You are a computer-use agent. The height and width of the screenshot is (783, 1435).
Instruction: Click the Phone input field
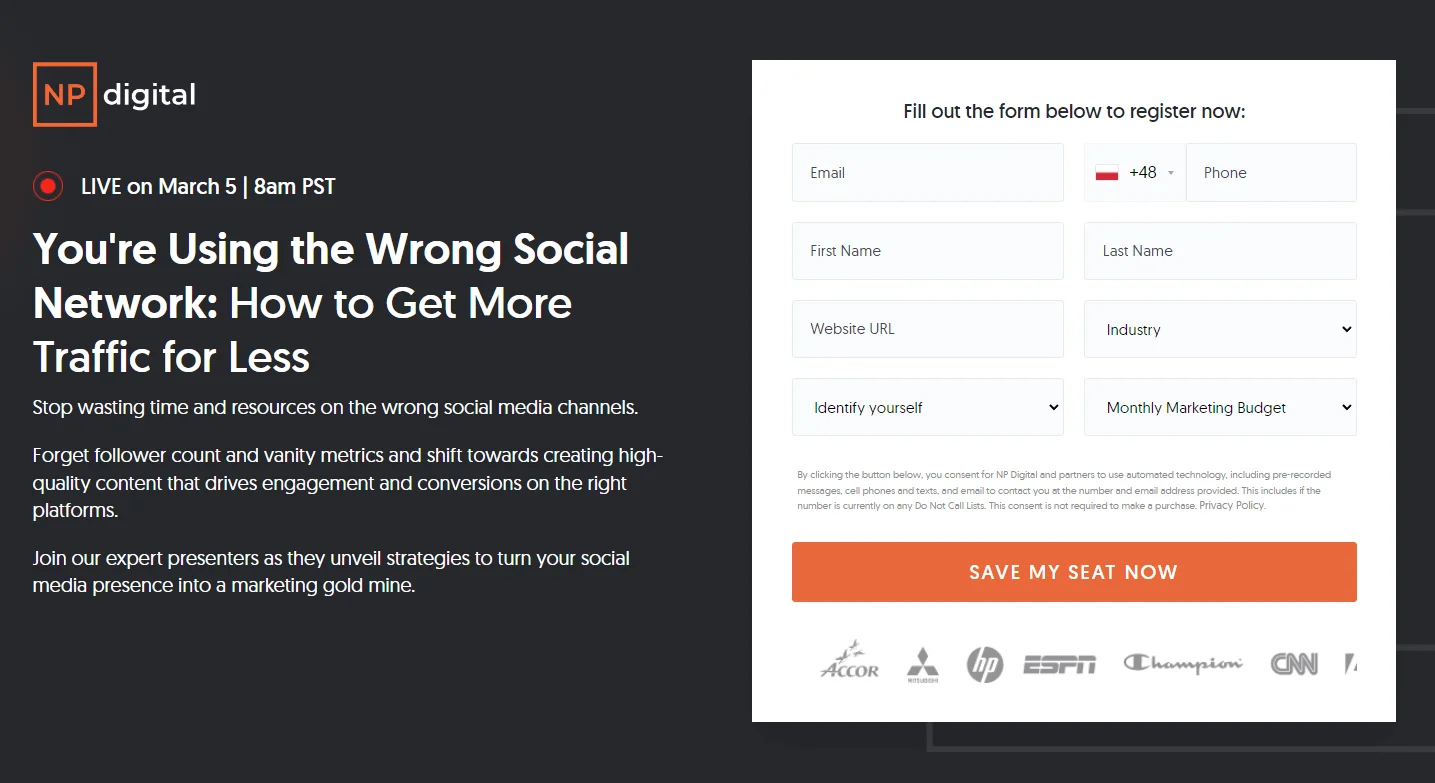tap(1270, 172)
